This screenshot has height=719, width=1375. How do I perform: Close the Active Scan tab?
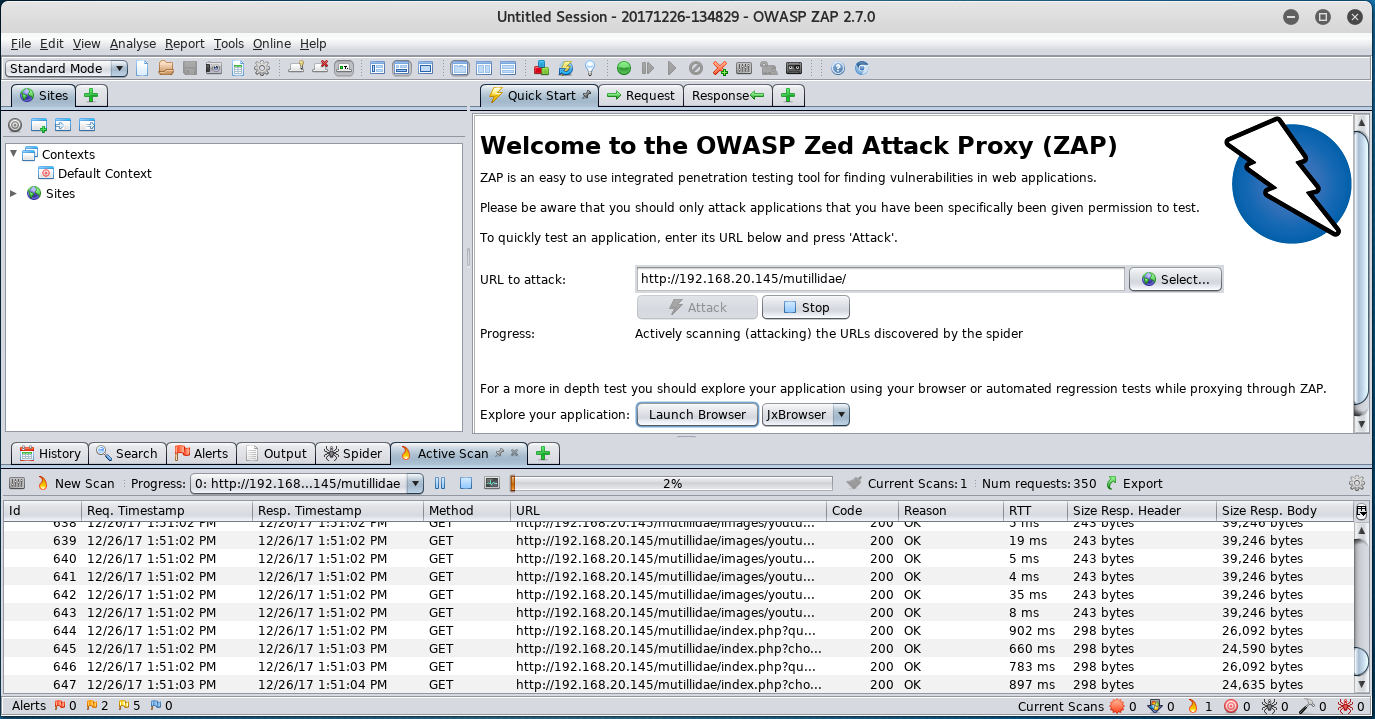(515, 453)
